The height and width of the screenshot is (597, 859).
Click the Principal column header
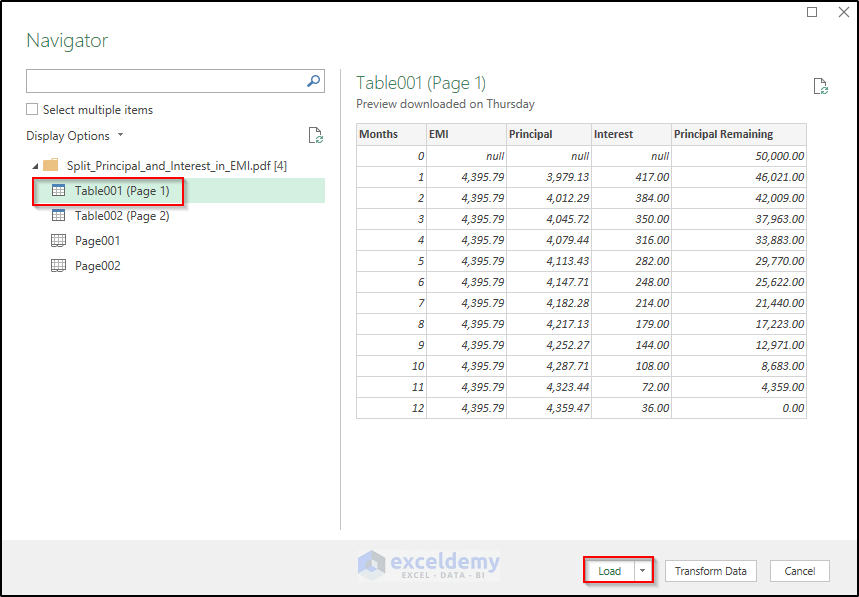point(549,134)
